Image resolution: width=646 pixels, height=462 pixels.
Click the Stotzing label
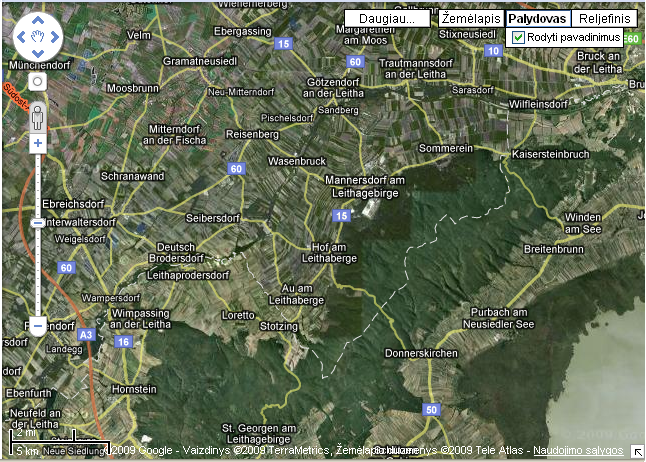[x=279, y=326]
